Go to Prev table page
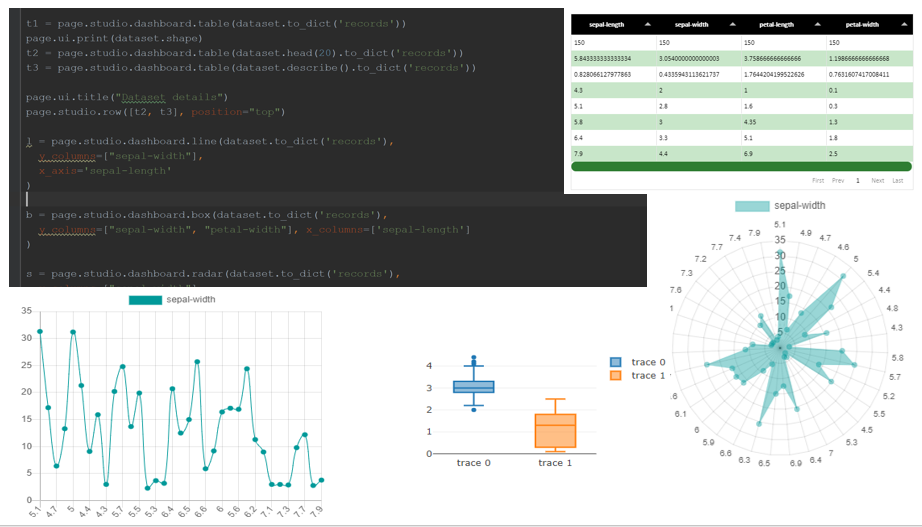This screenshot has height=527, width=922. point(838,180)
